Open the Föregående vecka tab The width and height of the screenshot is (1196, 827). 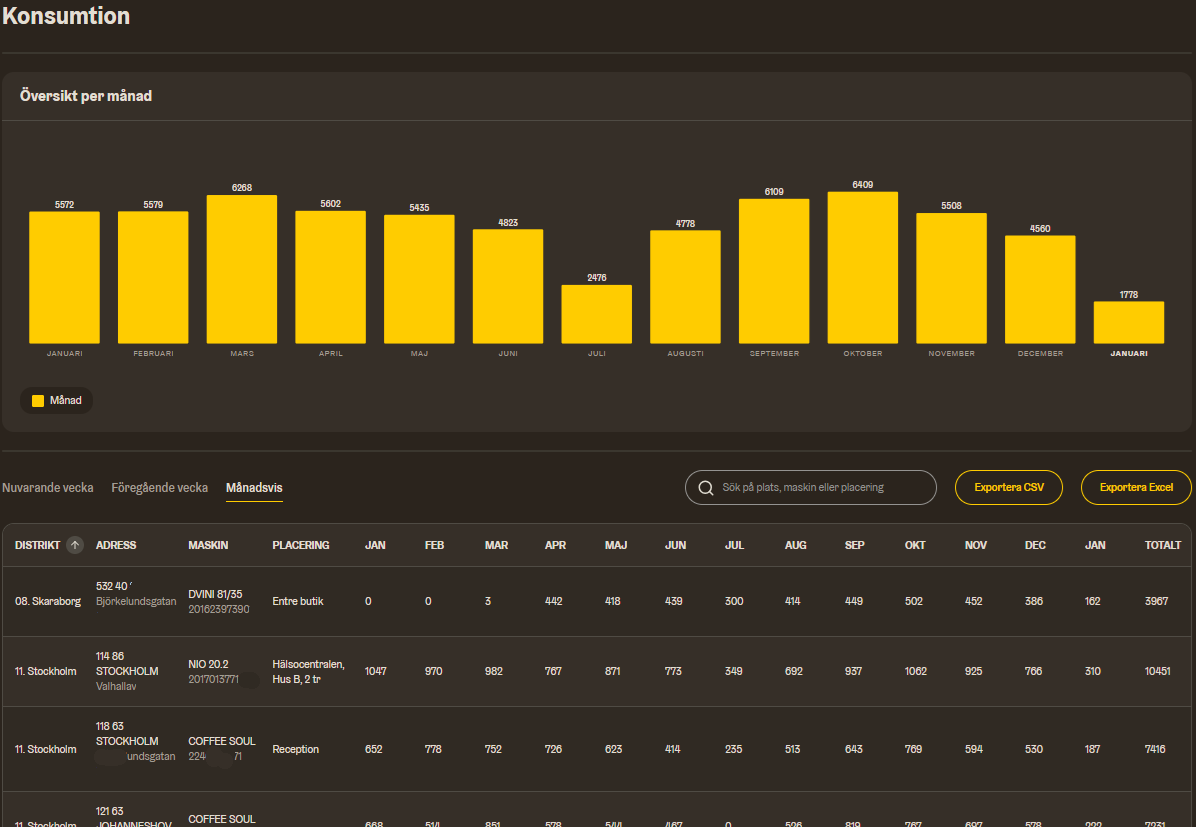click(x=160, y=488)
